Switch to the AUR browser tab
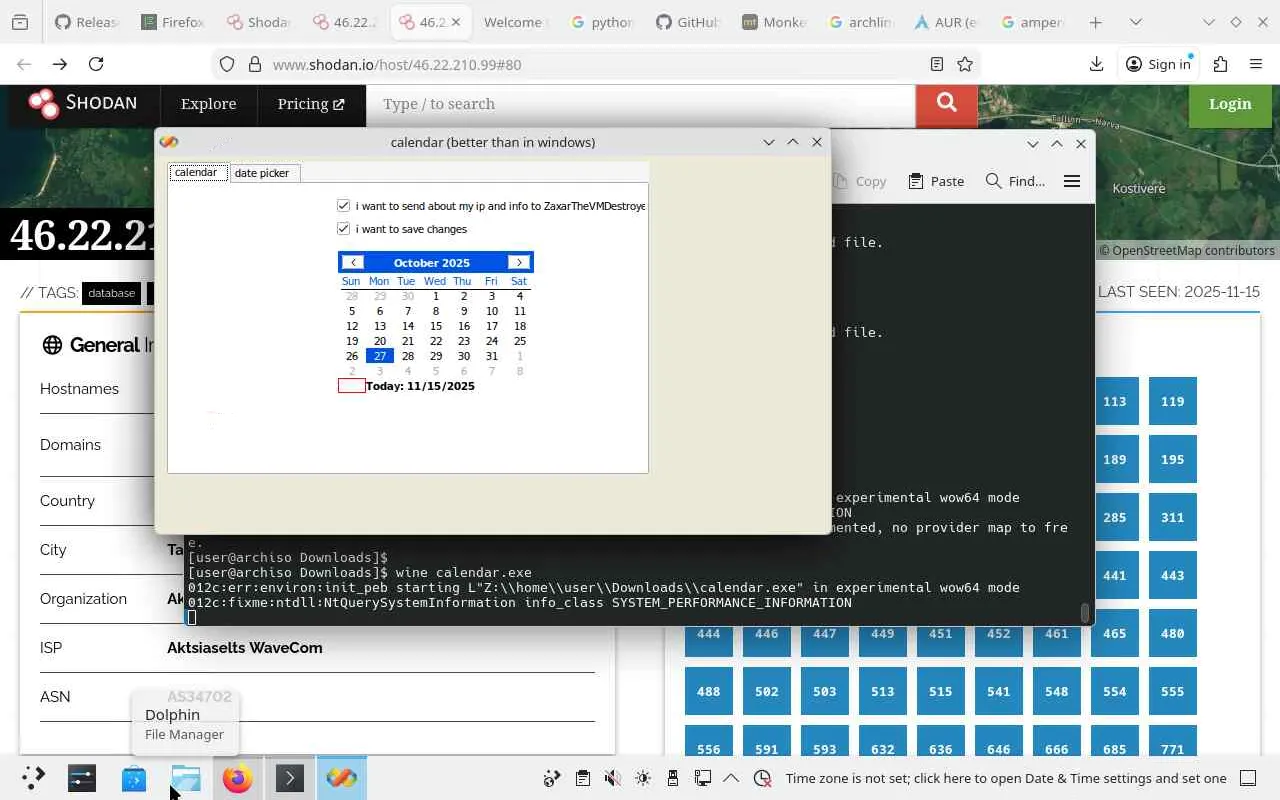Screen dimensions: 1280x800 pyautogui.click(x=945, y=22)
